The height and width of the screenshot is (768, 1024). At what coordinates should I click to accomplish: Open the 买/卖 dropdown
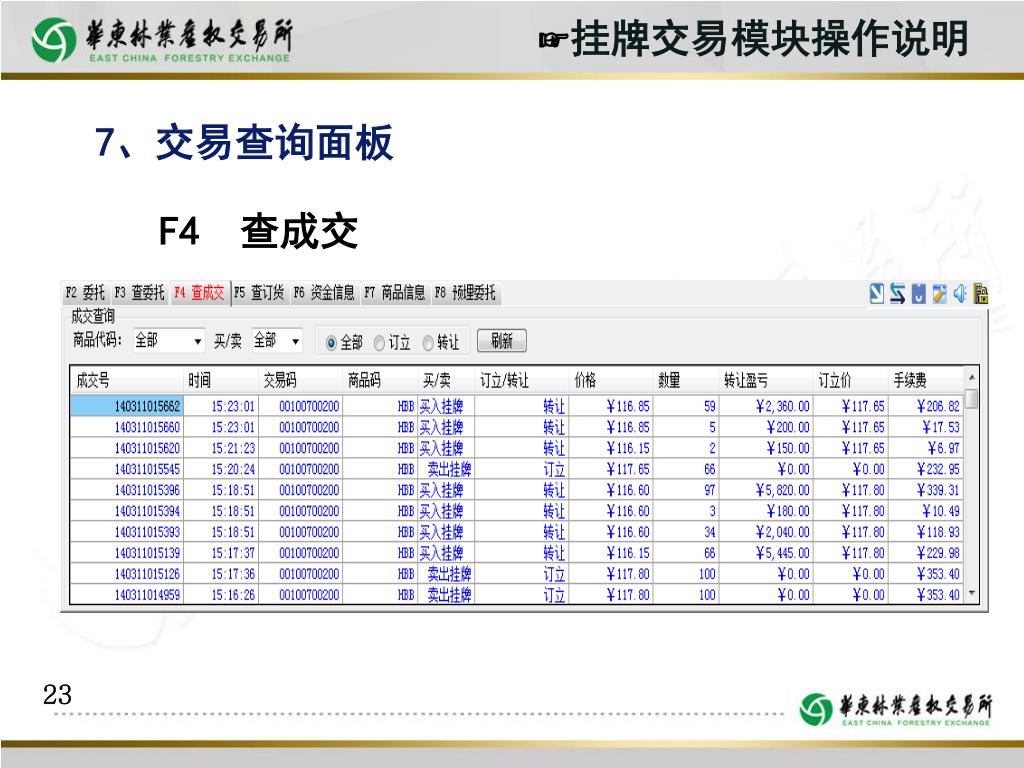[x=295, y=341]
